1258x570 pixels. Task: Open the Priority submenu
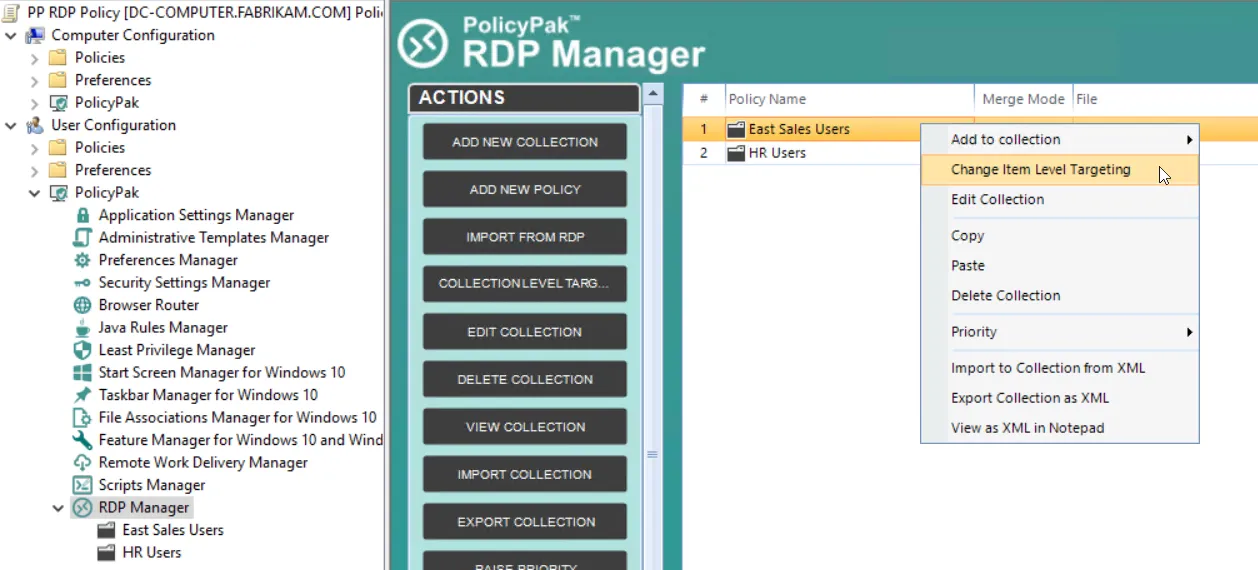pyautogui.click(x=1059, y=332)
